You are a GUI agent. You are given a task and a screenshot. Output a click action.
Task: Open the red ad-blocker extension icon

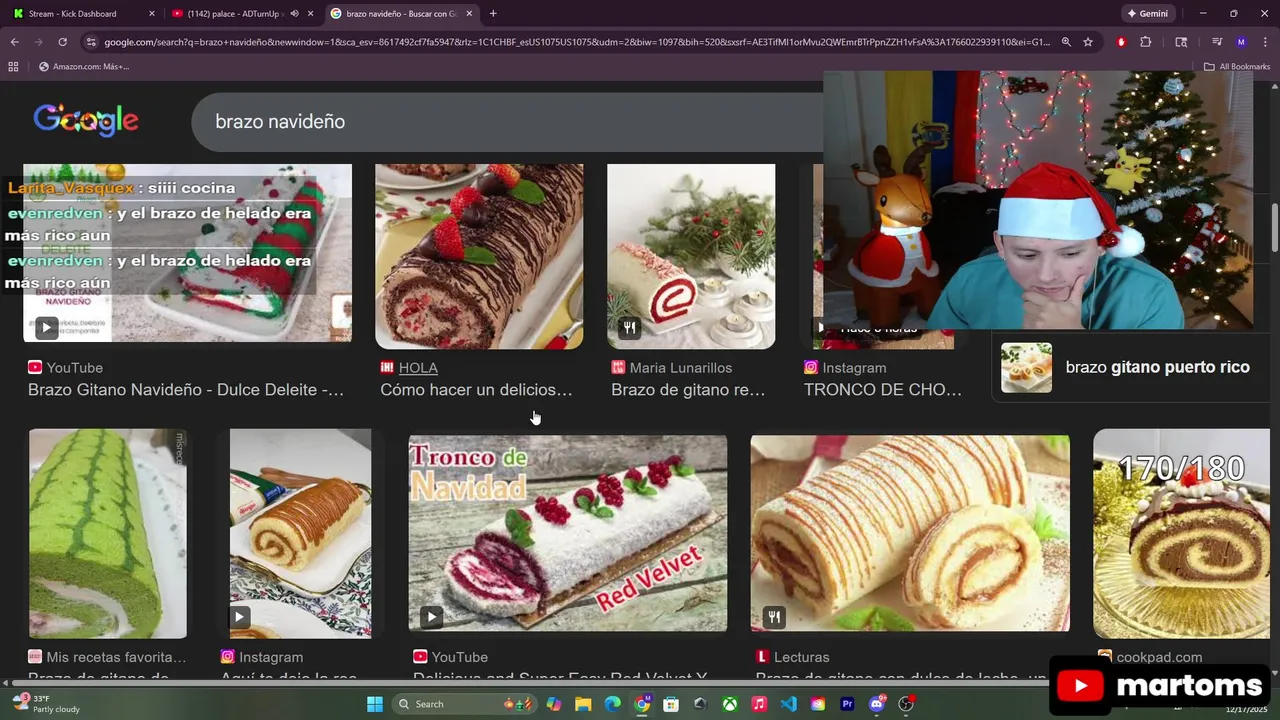tap(1121, 42)
